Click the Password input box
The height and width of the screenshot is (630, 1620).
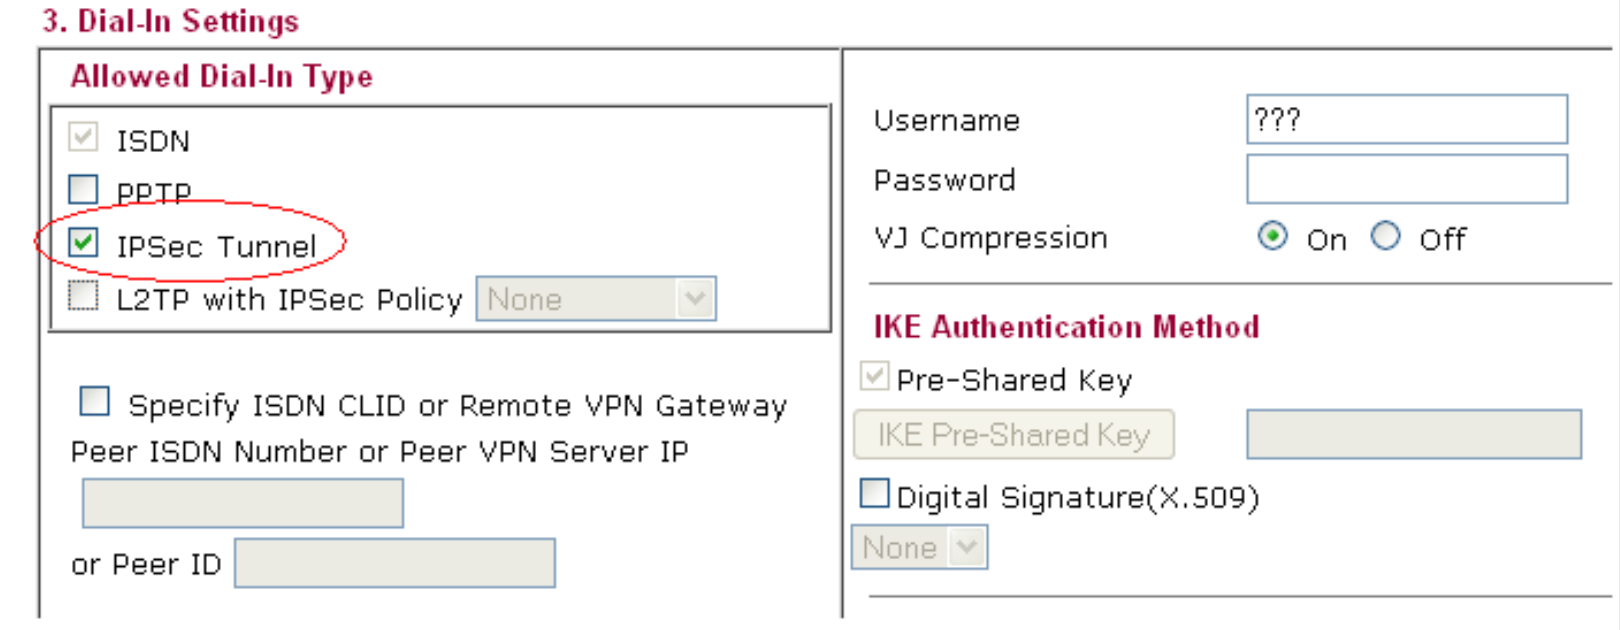[1407, 179]
